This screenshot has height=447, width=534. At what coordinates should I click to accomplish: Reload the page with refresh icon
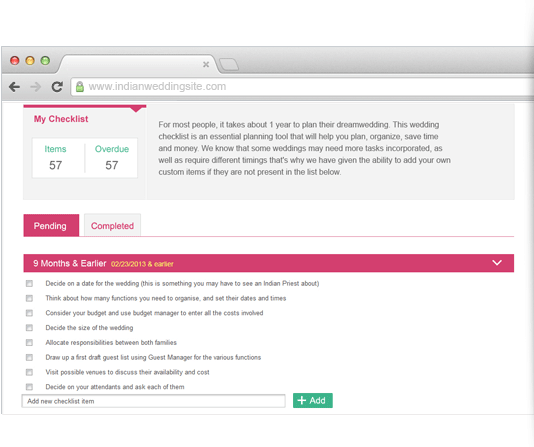coord(57,87)
